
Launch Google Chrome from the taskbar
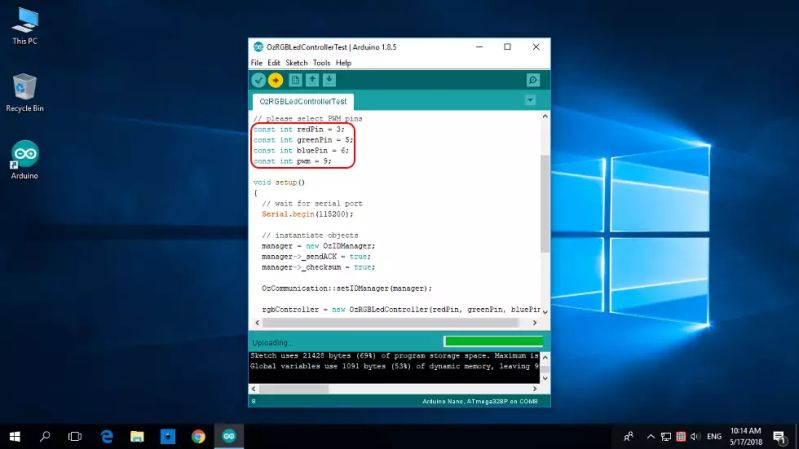coord(198,436)
